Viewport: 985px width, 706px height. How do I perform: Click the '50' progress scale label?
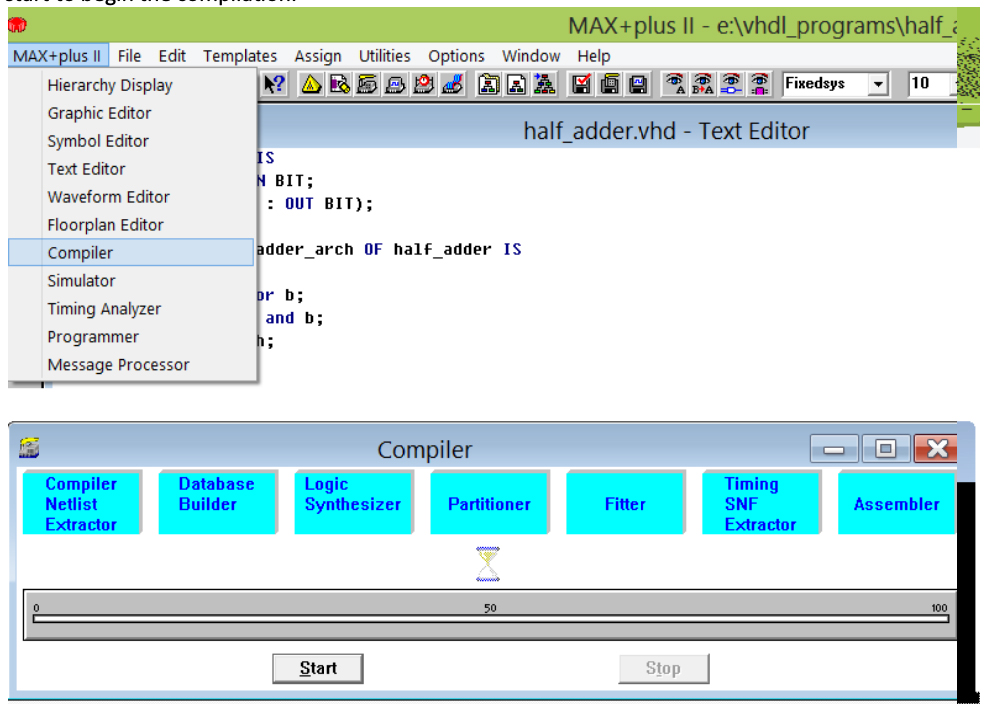(x=490, y=607)
